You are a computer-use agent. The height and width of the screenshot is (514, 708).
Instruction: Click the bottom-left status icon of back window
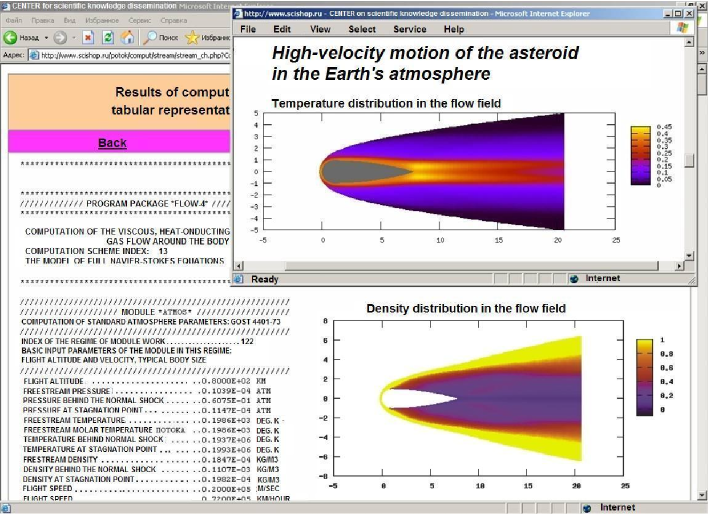tap(5, 508)
